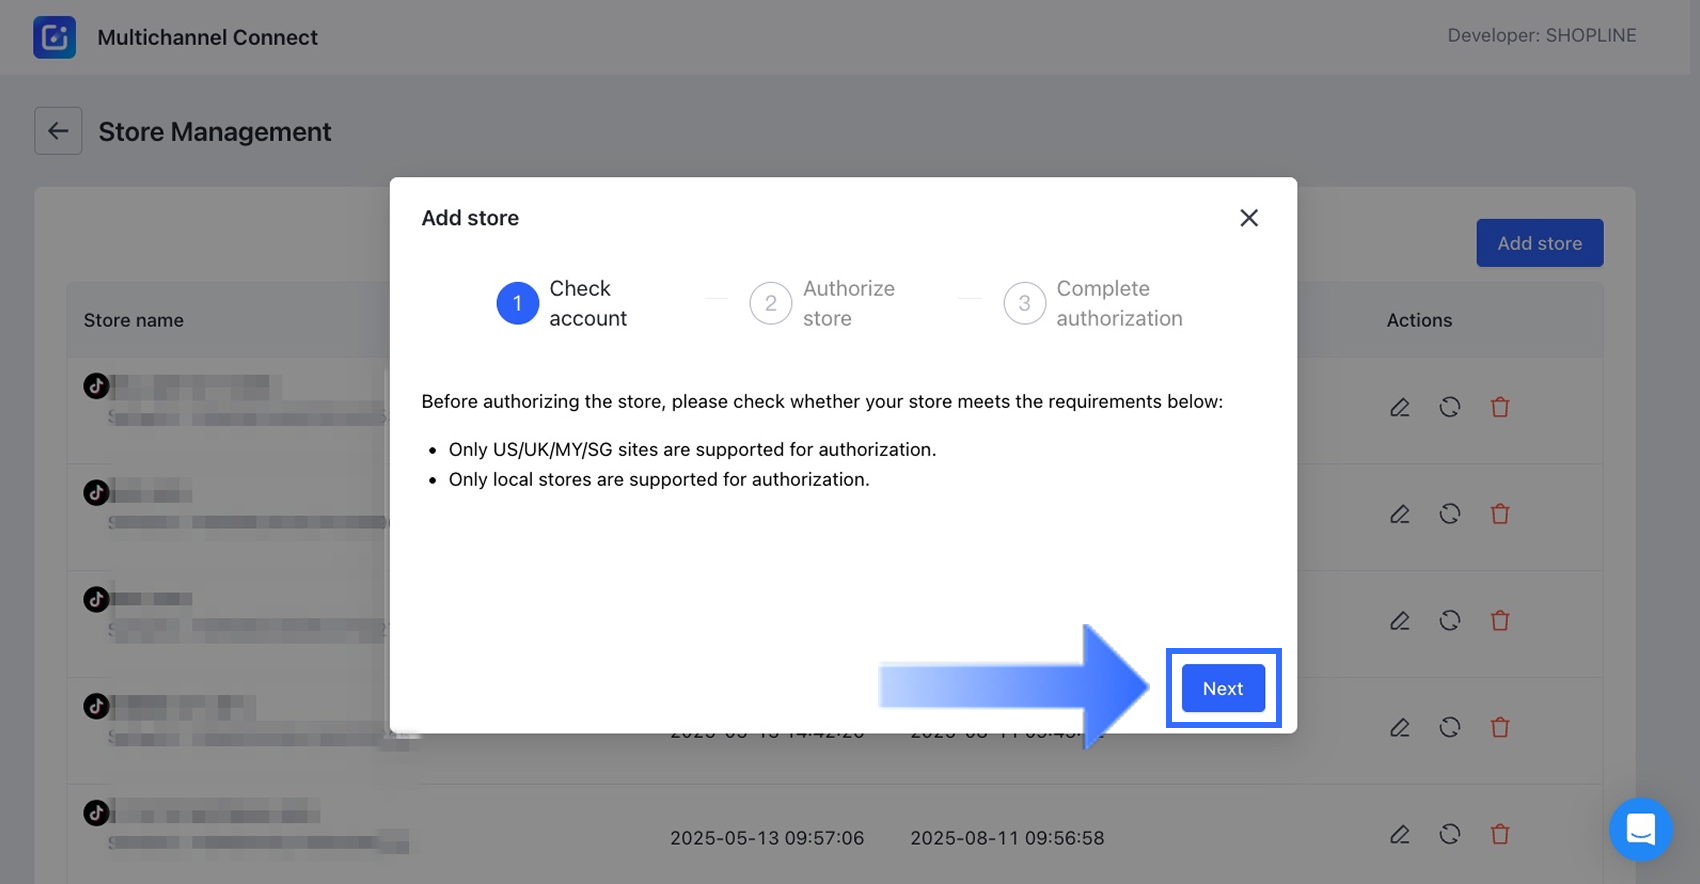Delete the second store in the list
This screenshot has width=1700, height=884.
tap(1500, 514)
